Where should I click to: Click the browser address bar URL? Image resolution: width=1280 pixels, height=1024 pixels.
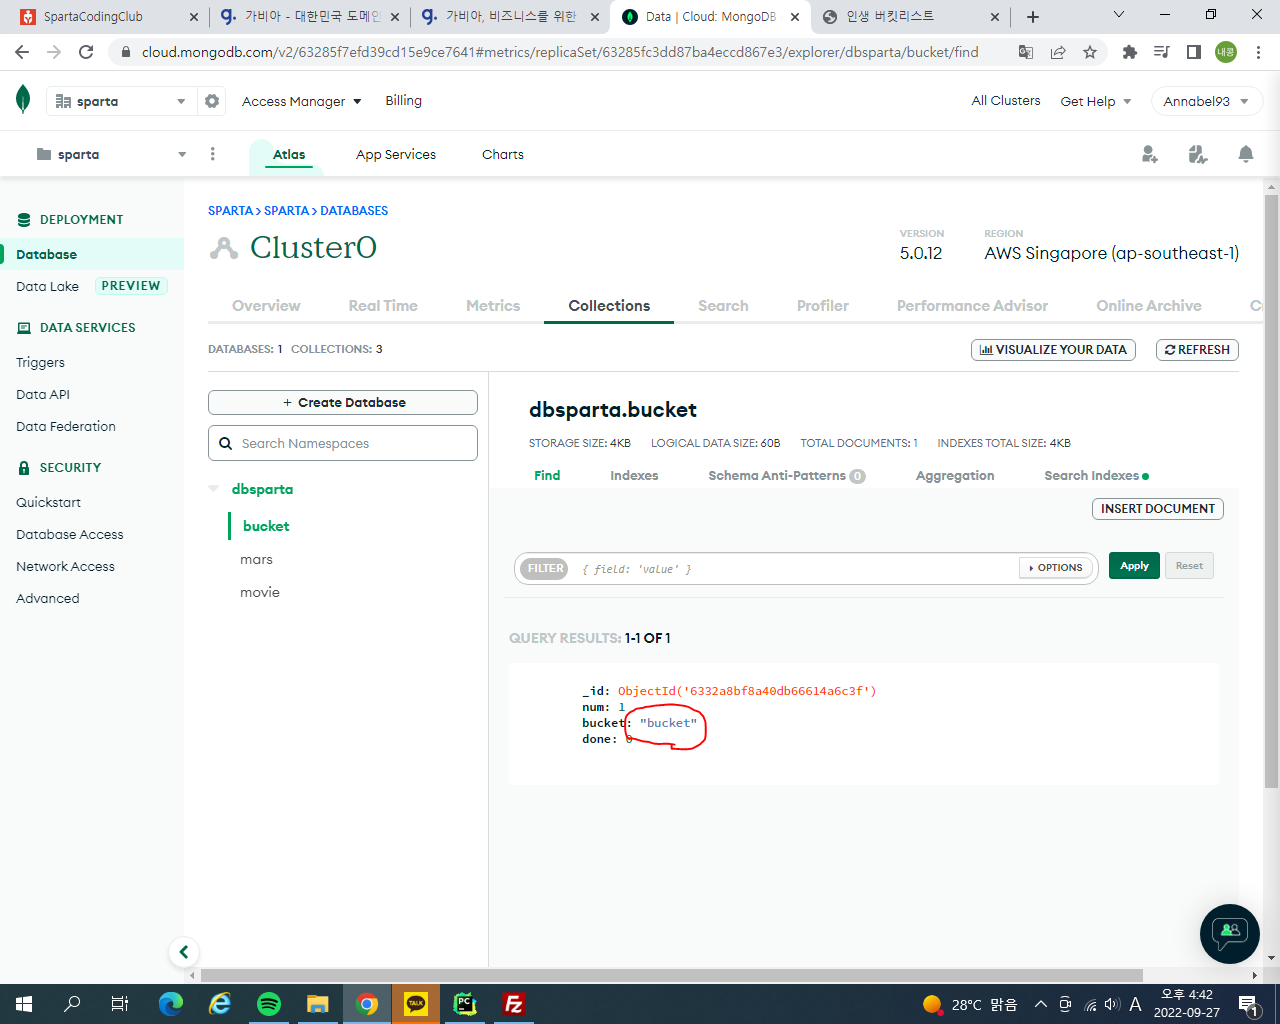[560, 52]
